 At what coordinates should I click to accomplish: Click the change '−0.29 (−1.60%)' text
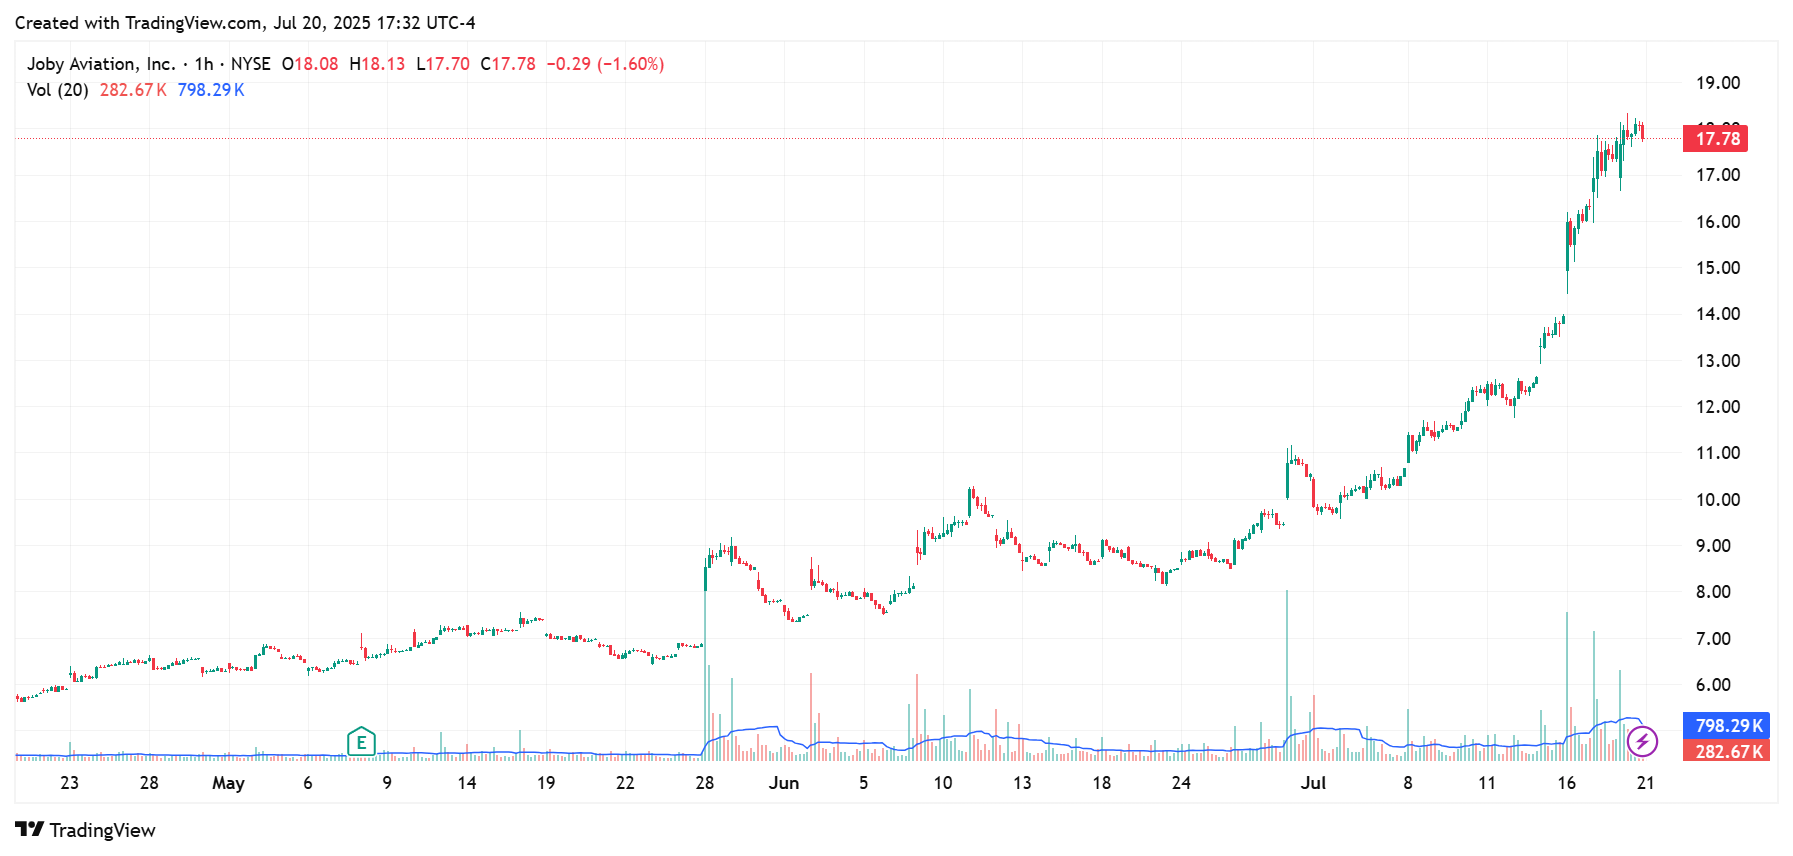[x=606, y=64]
